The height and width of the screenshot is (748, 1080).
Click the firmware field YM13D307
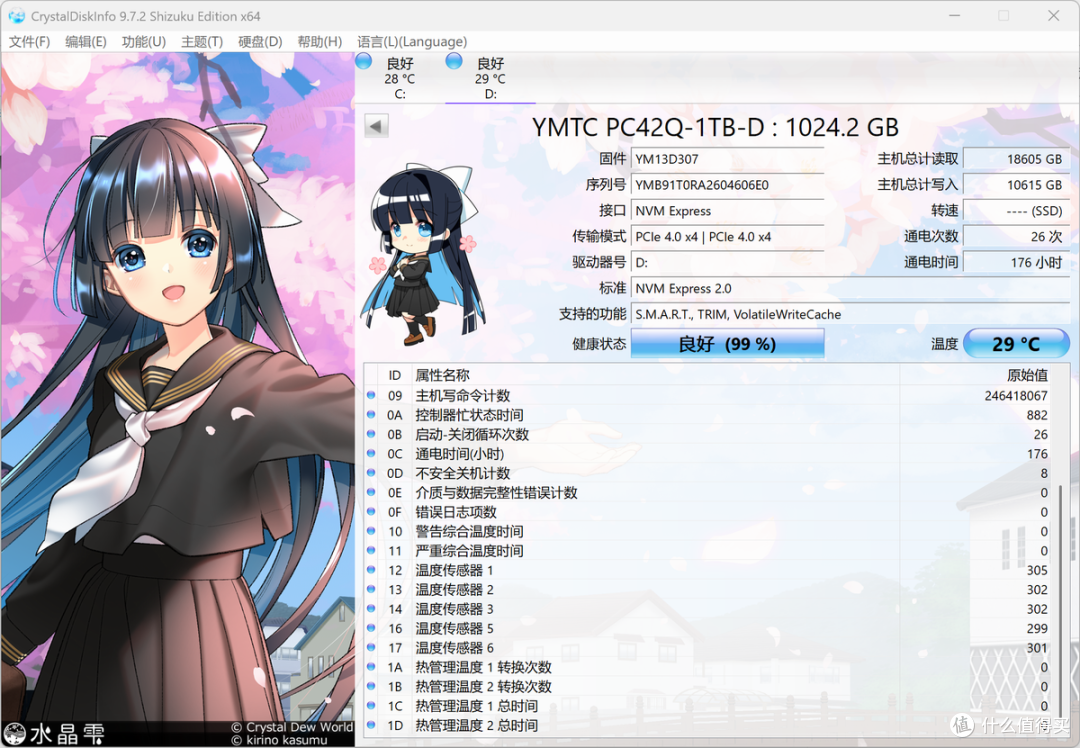pyautogui.click(x=727, y=159)
